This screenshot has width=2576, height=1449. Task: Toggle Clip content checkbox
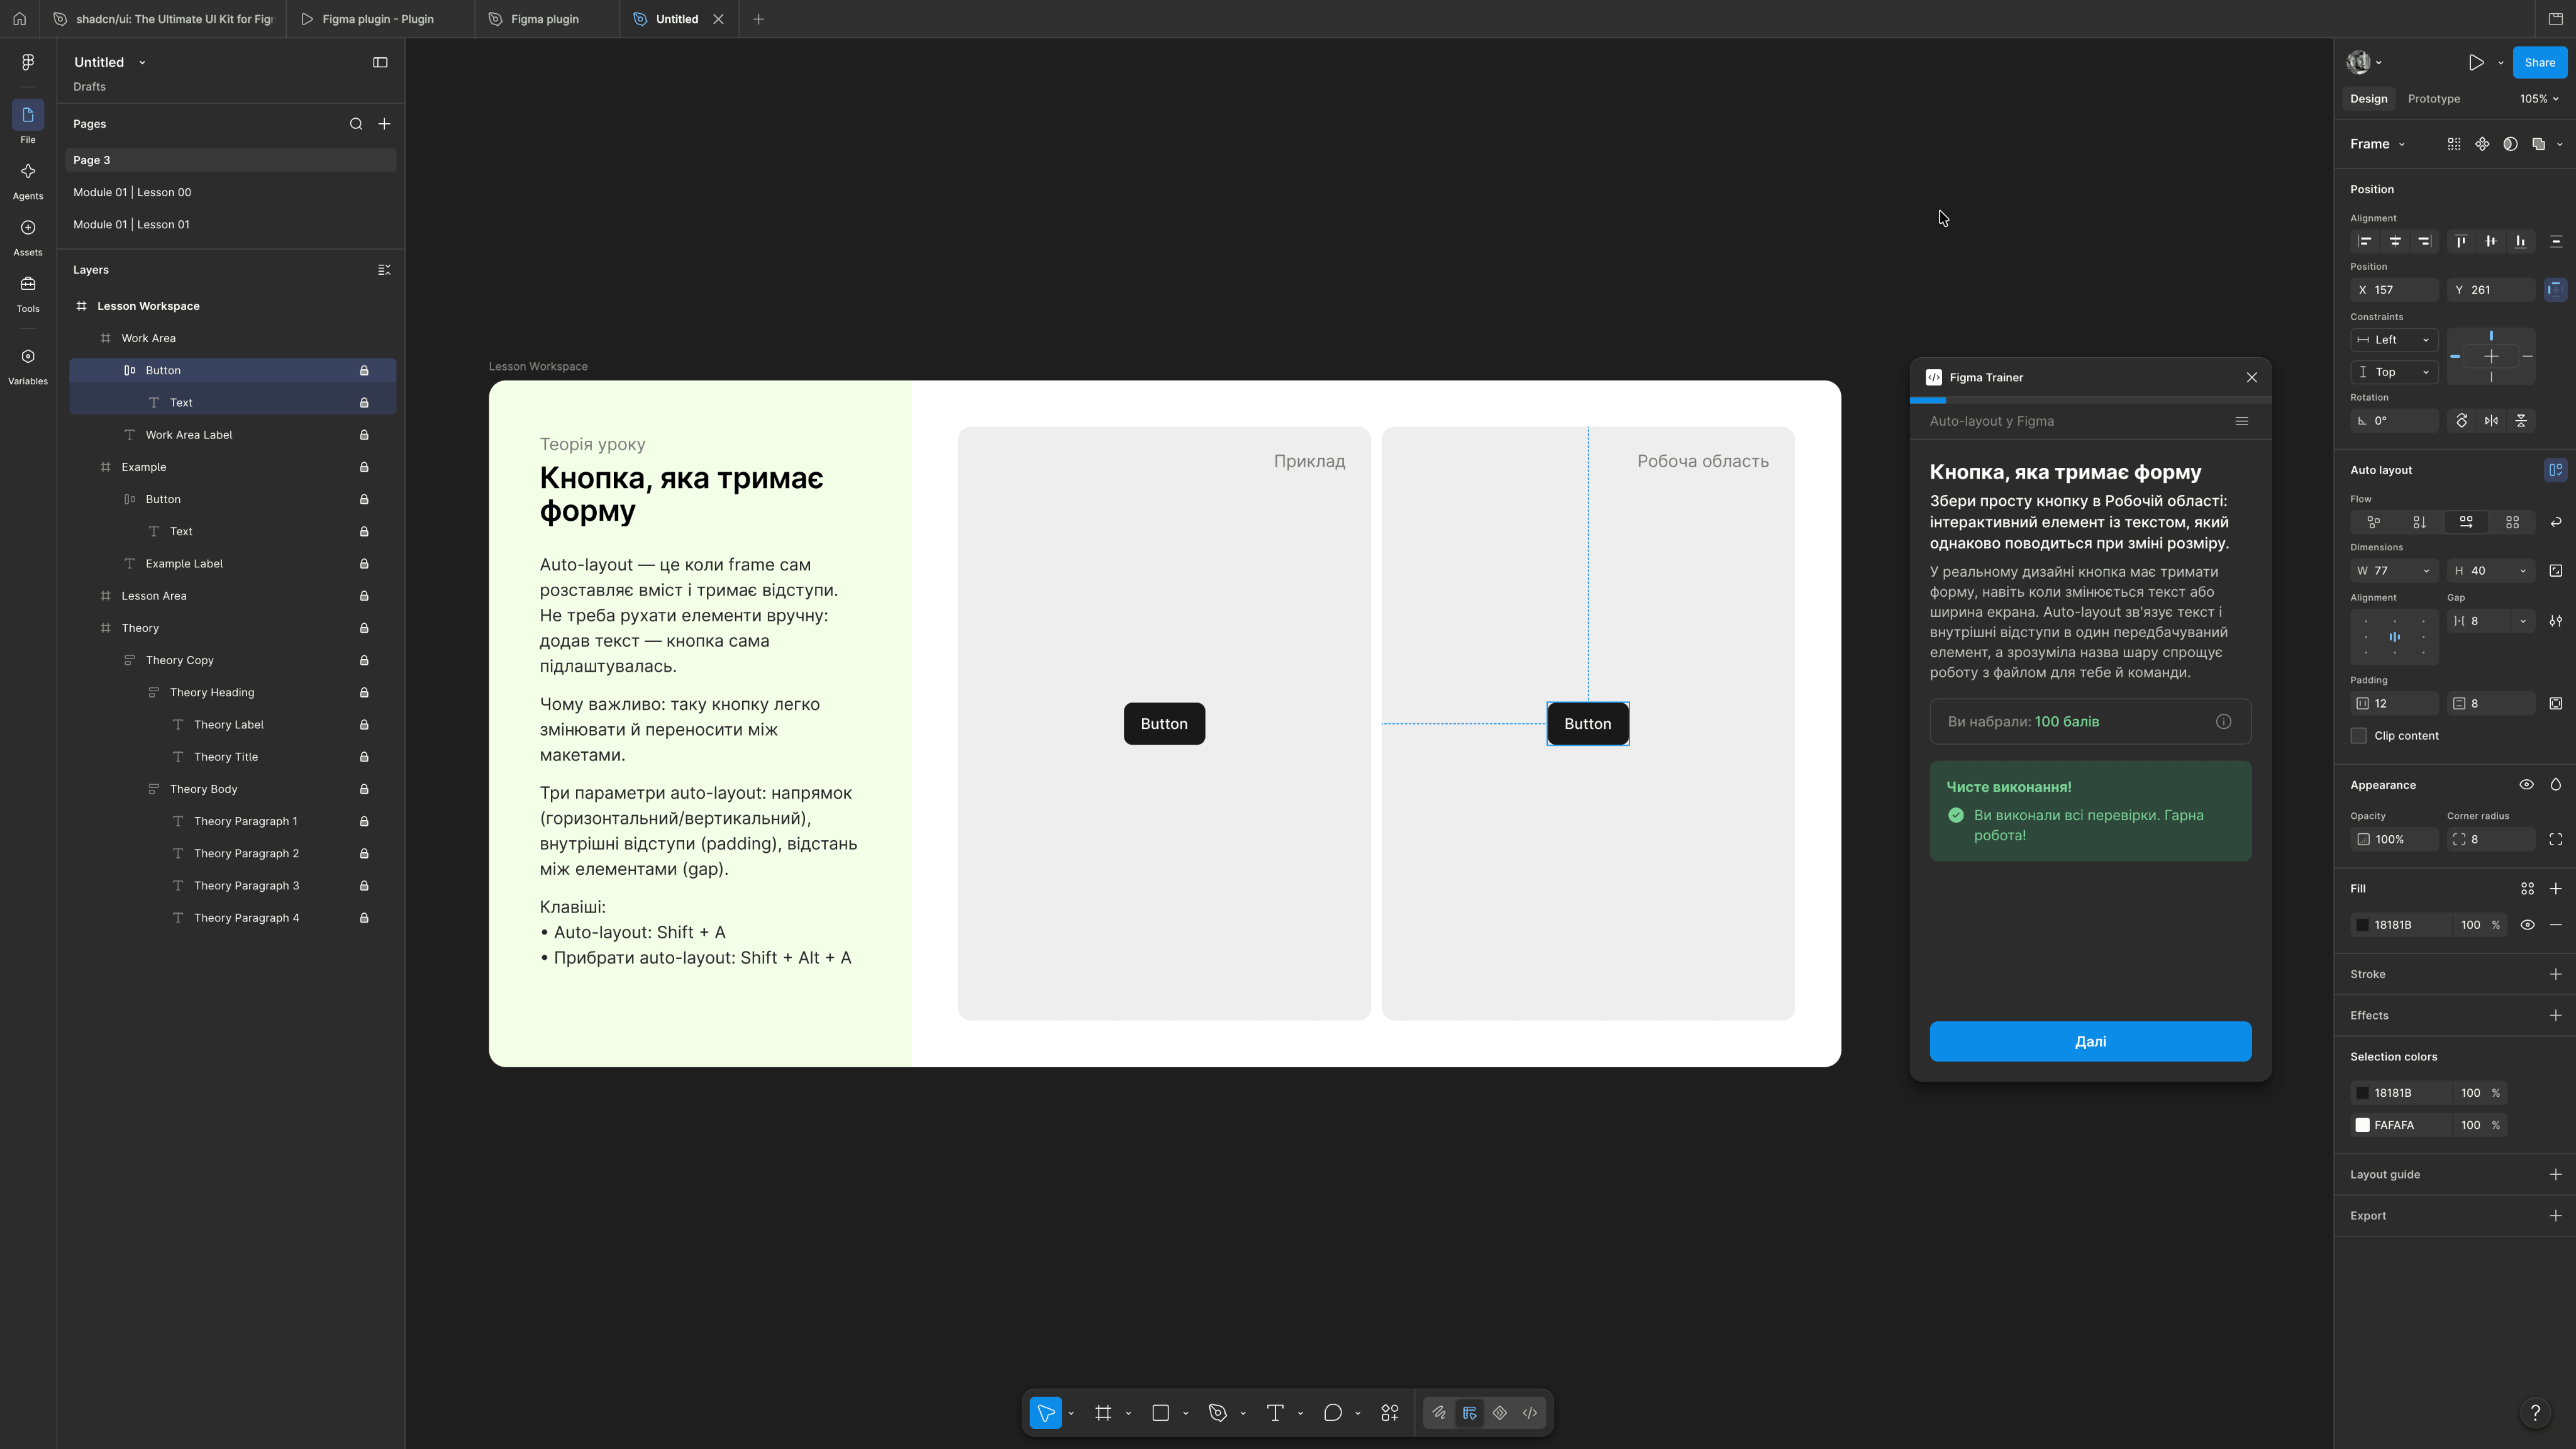click(2359, 736)
